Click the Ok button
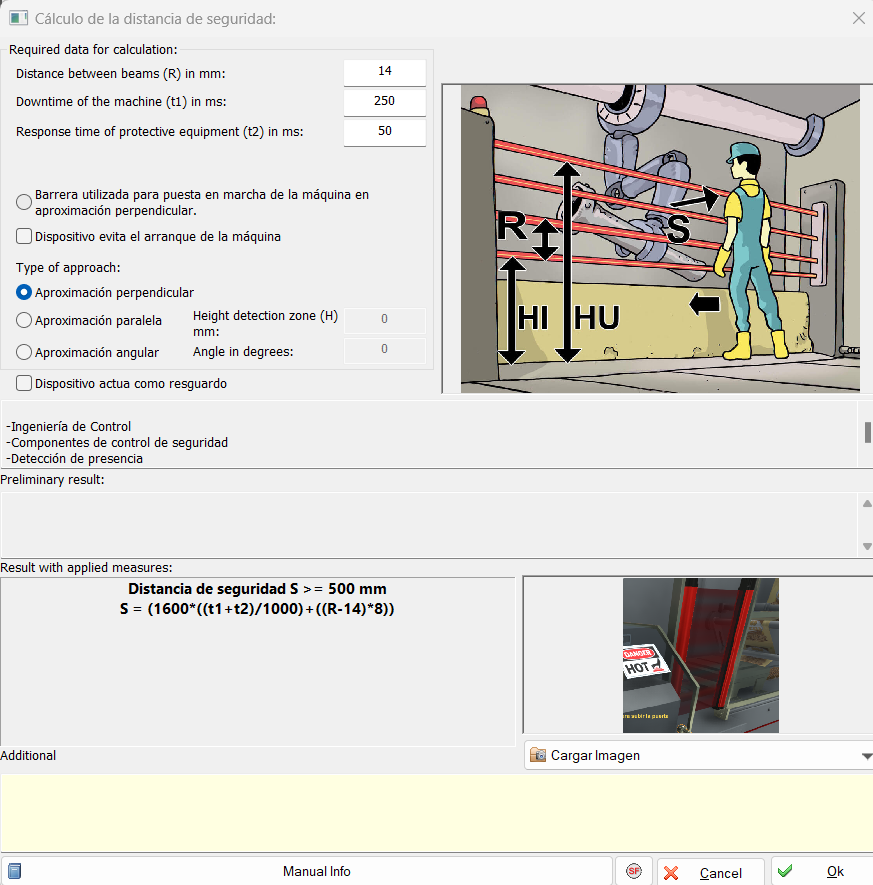Image resolution: width=873 pixels, height=885 pixels. coord(822,871)
